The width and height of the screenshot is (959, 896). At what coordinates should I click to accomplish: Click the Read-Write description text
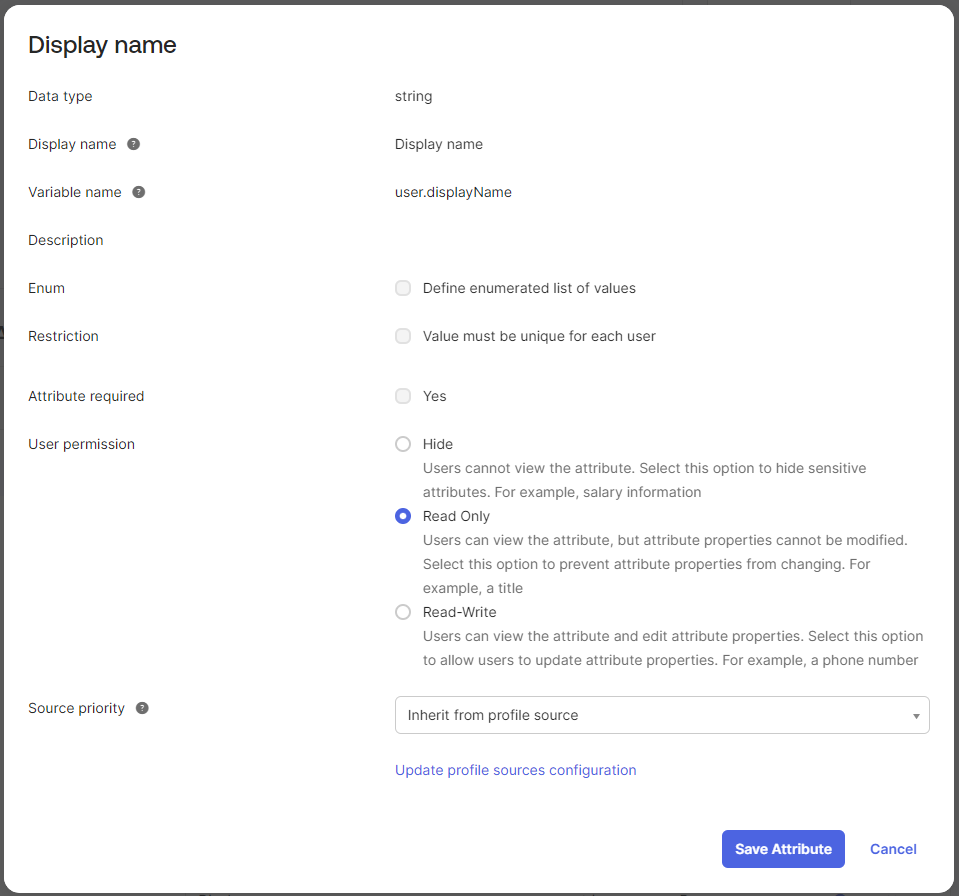(673, 648)
